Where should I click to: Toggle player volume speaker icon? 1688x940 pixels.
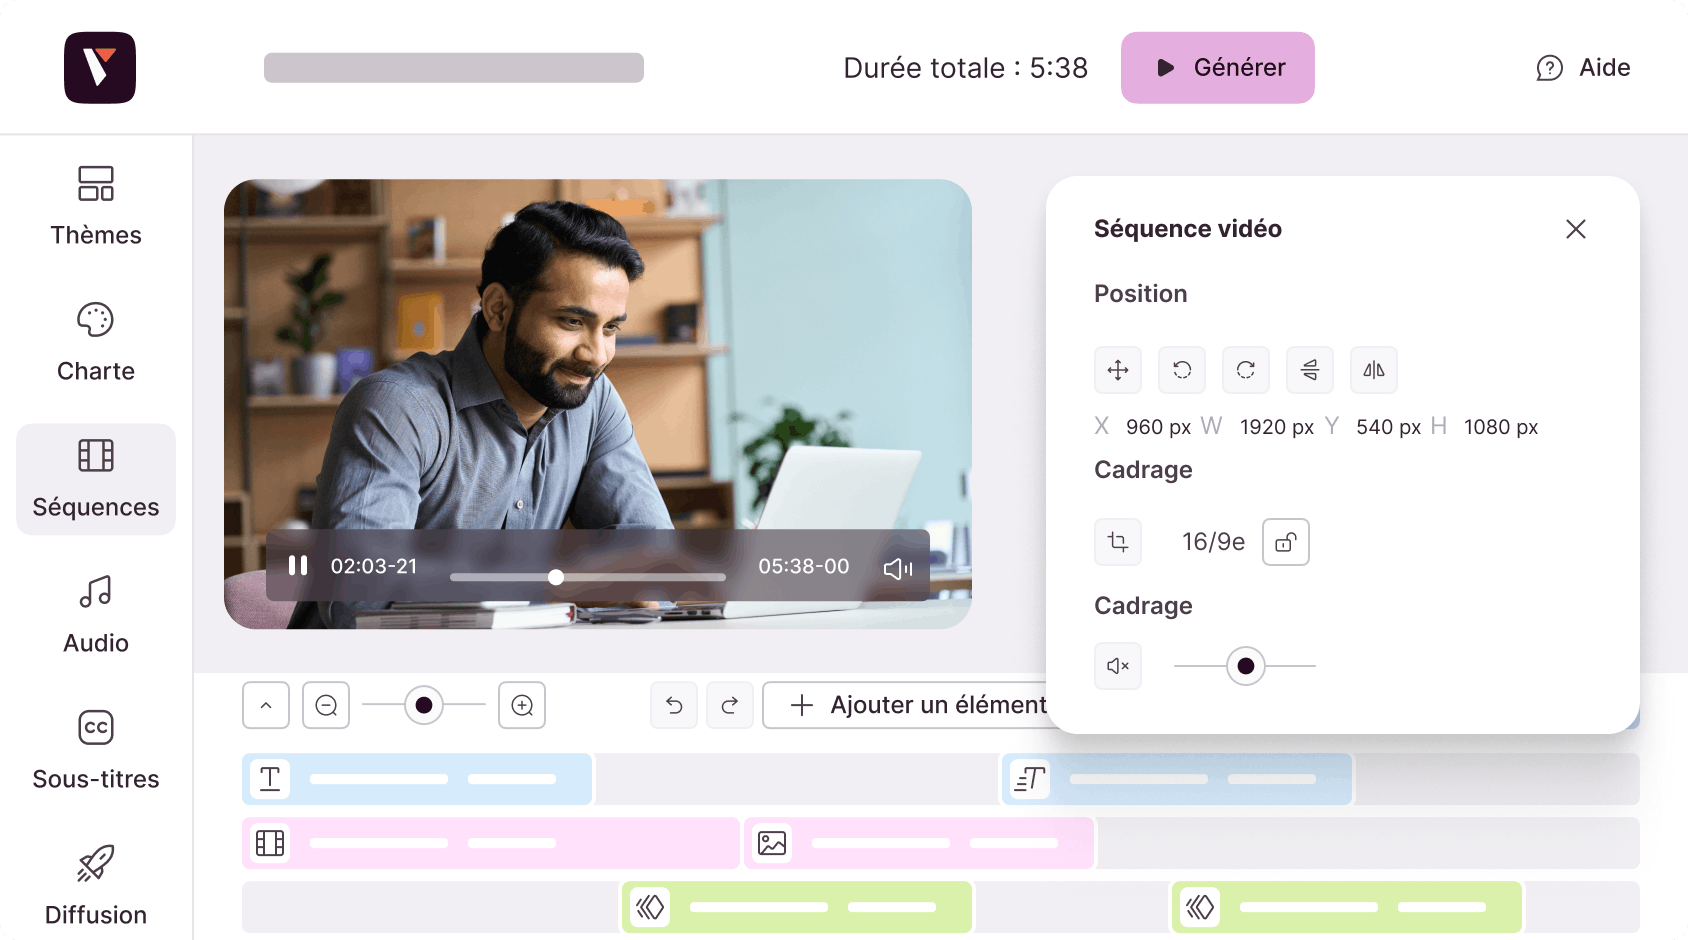click(898, 568)
